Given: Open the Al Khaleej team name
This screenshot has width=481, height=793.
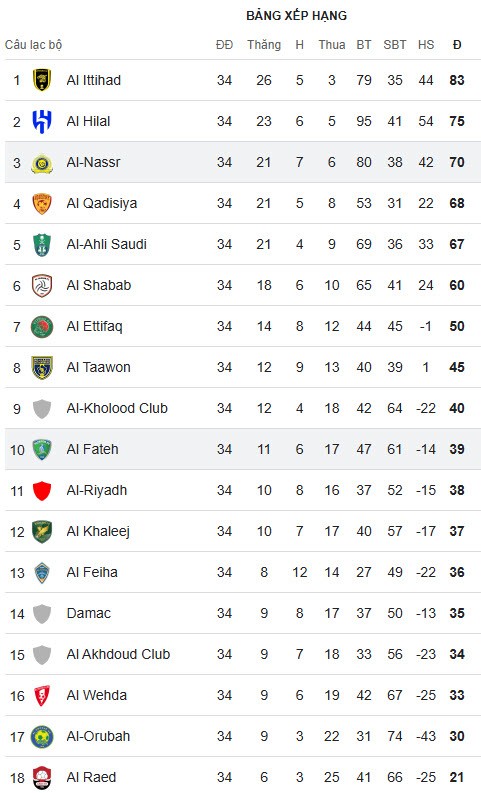Looking at the screenshot, I should click(98, 531).
